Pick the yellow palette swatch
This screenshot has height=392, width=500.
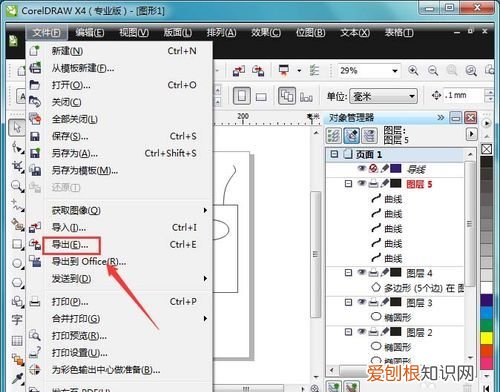pyautogui.click(x=487, y=338)
